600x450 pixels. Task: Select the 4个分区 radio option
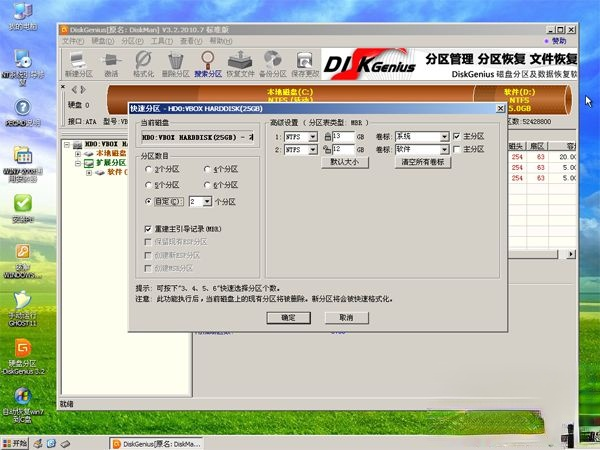207,169
